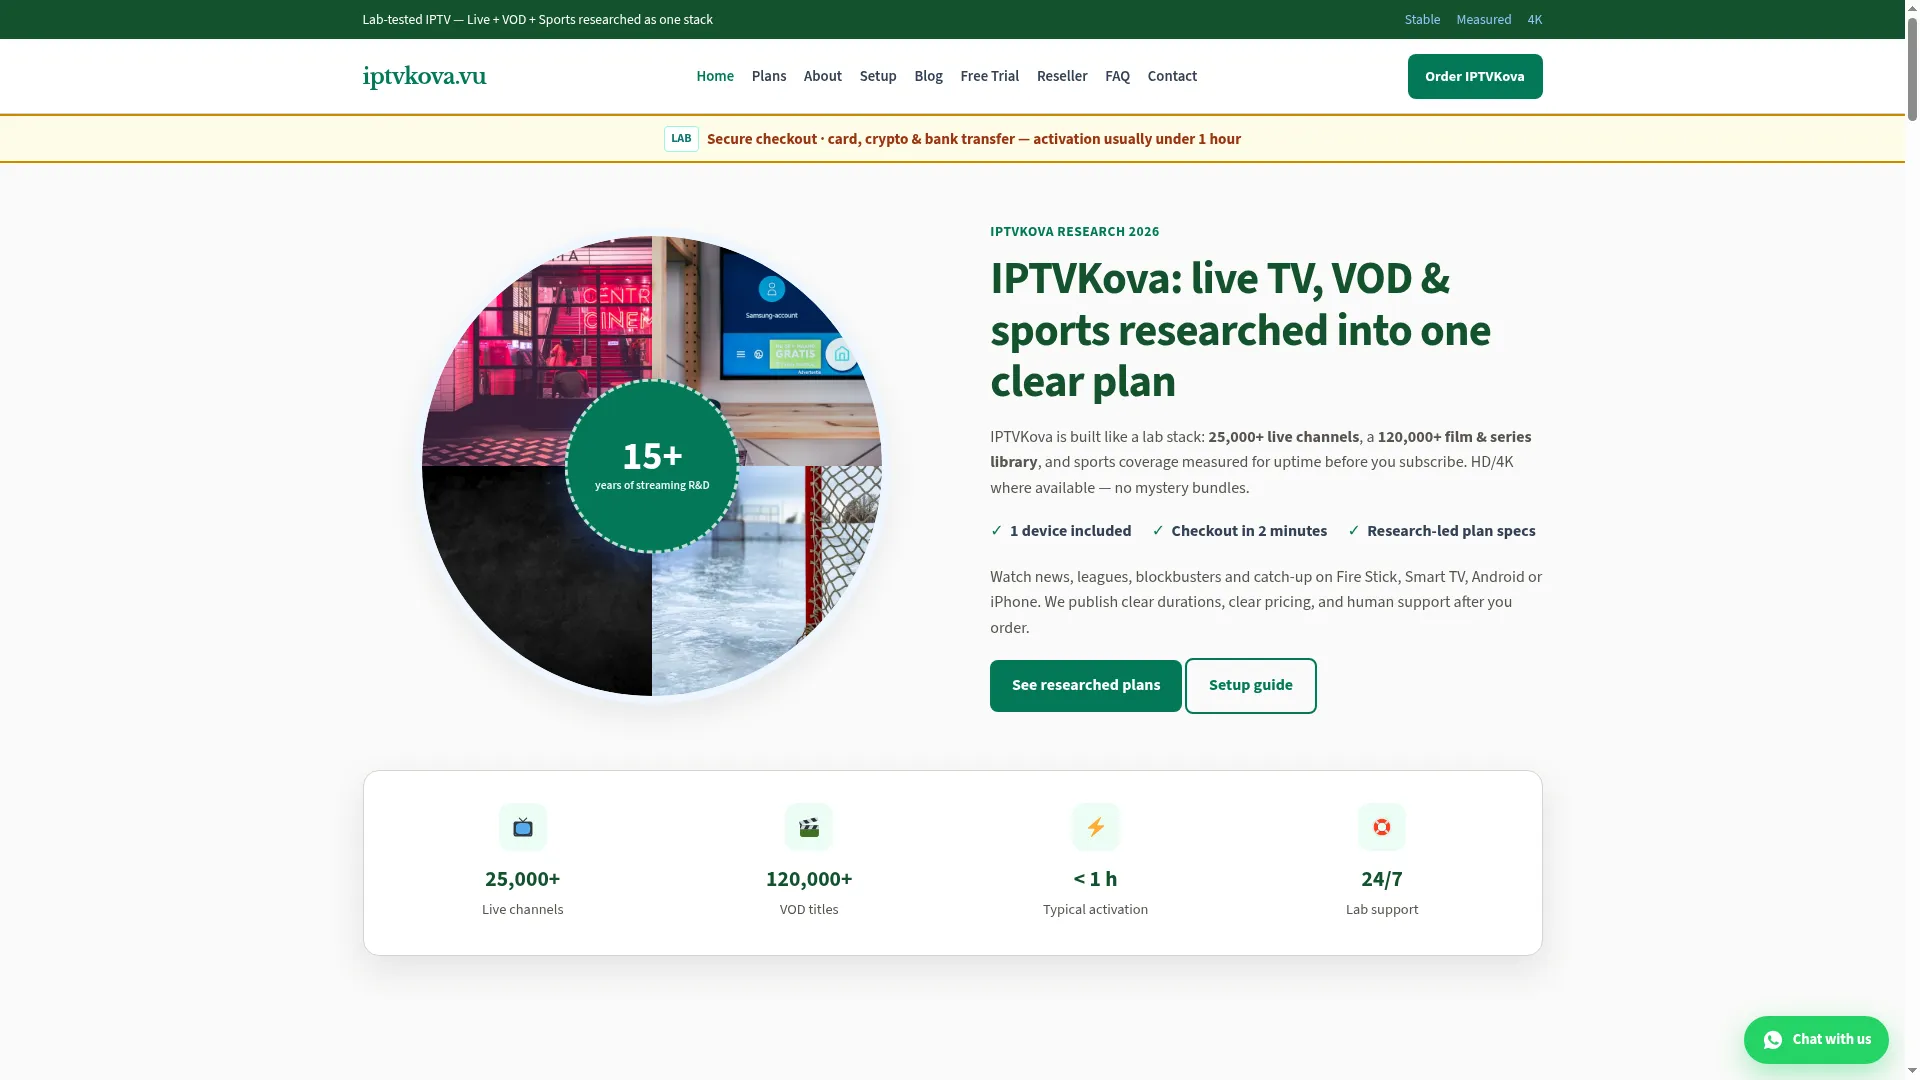Click the See researched plans button
The image size is (1920, 1080).
click(x=1086, y=686)
